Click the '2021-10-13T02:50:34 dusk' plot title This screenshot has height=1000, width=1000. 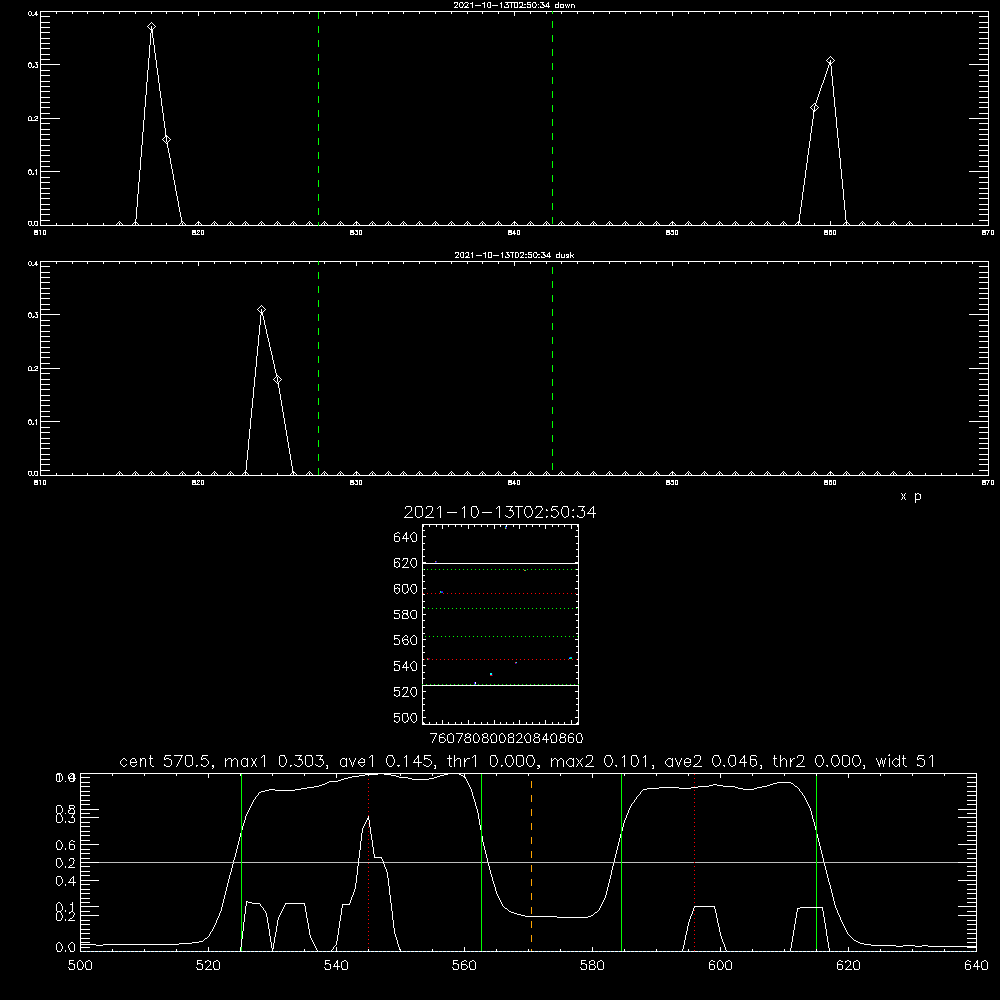514,255
